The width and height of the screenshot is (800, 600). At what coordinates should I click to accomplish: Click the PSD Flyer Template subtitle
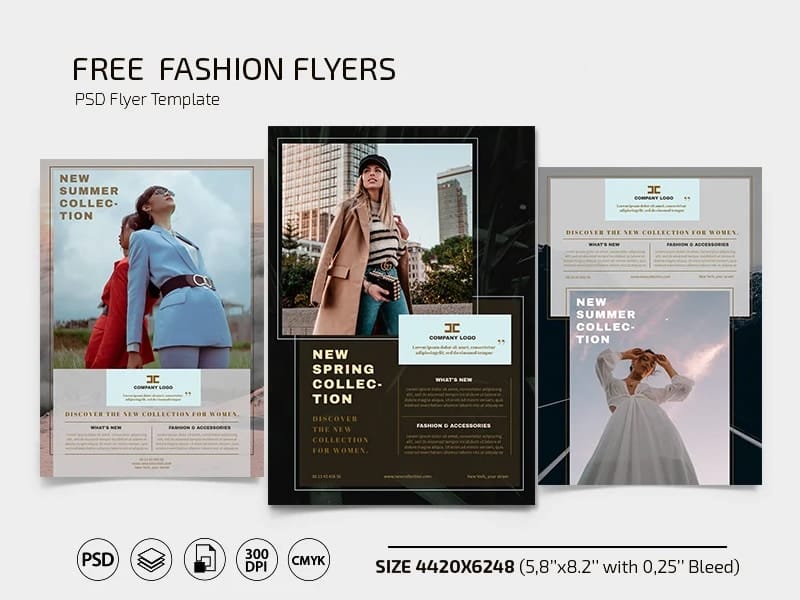pos(146,100)
